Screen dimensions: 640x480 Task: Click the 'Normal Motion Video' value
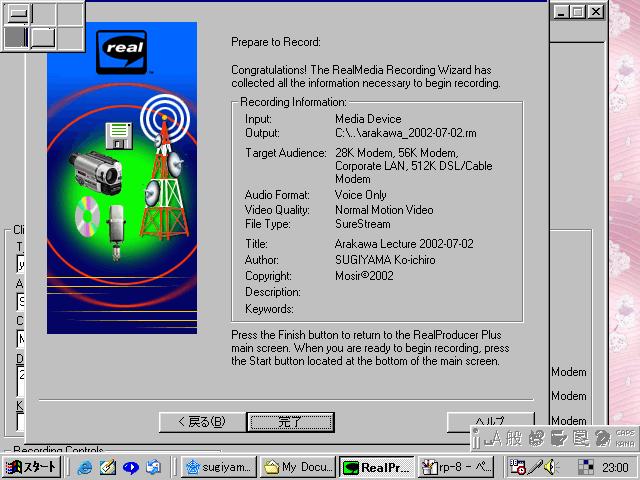coord(384,210)
